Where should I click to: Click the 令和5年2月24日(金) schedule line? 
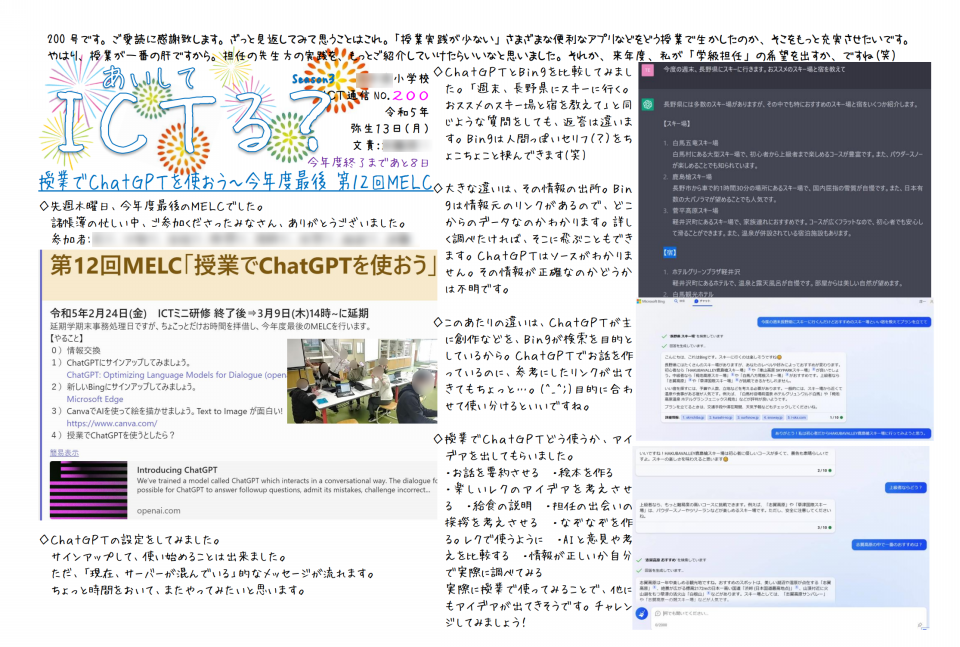click(209, 313)
